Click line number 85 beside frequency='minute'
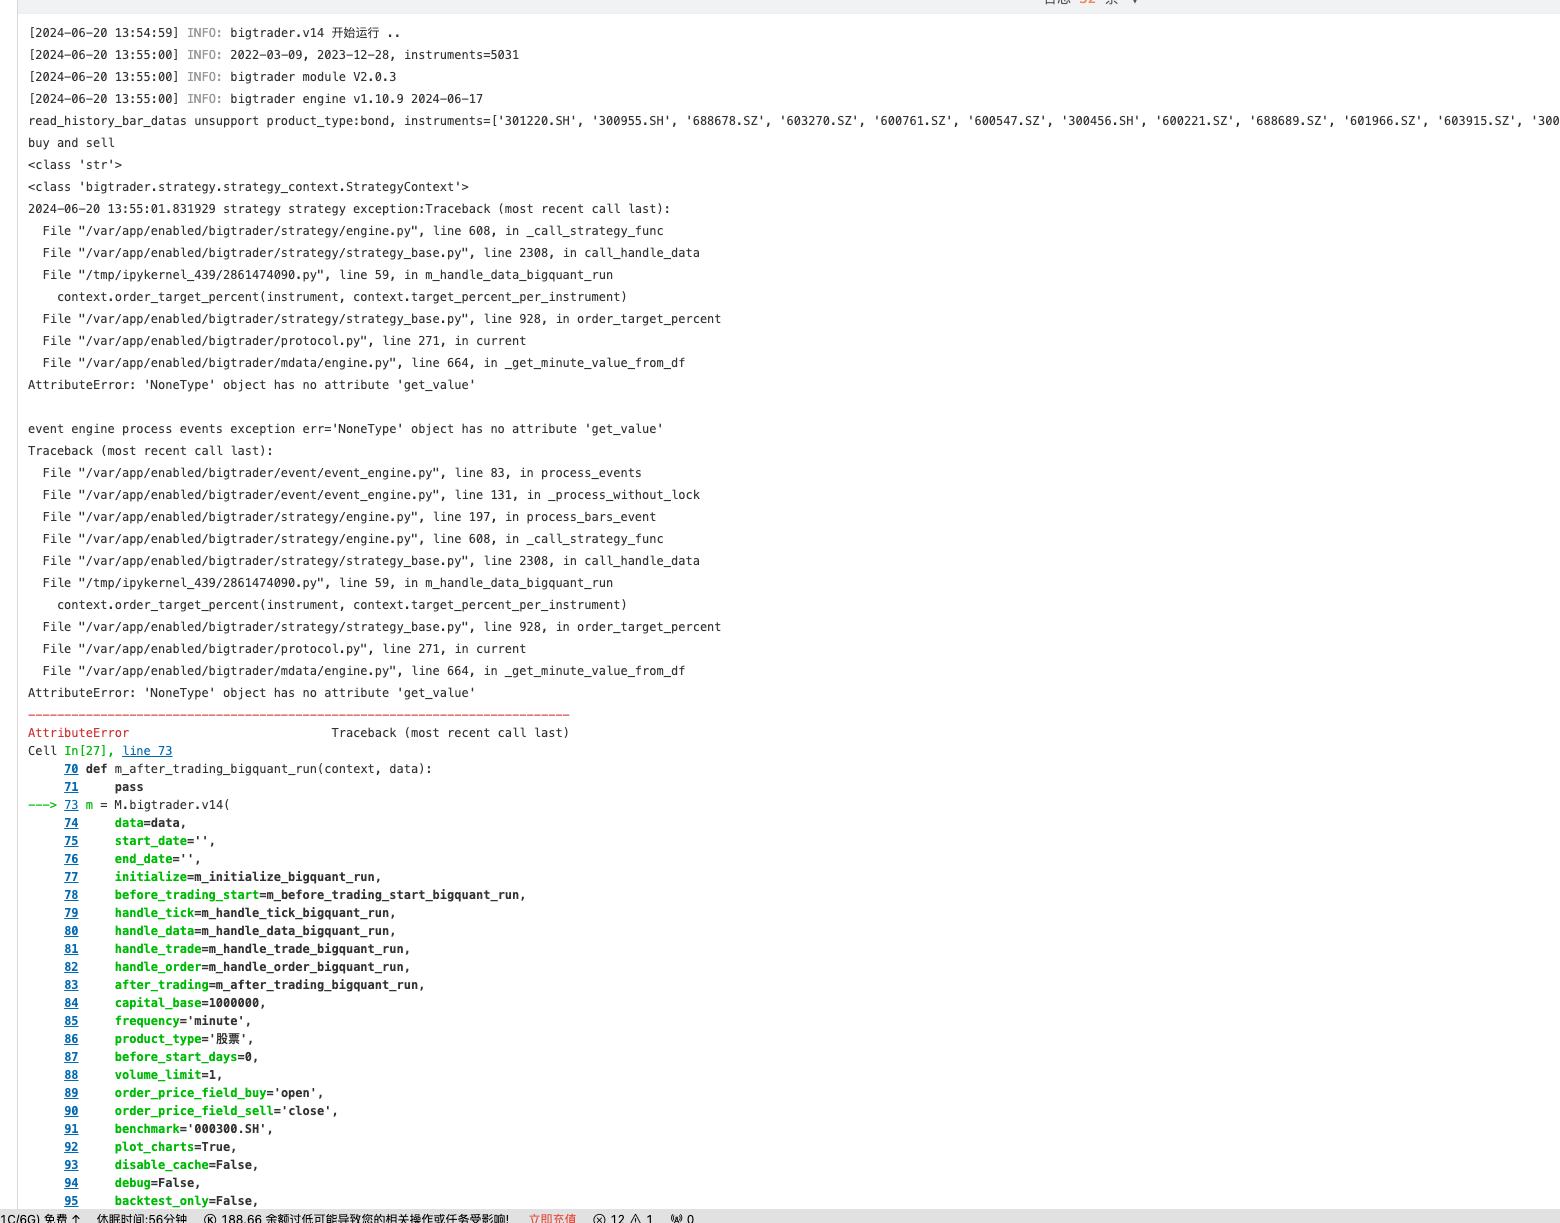Screen dimensions: 1560x1223 [71, 1021]
